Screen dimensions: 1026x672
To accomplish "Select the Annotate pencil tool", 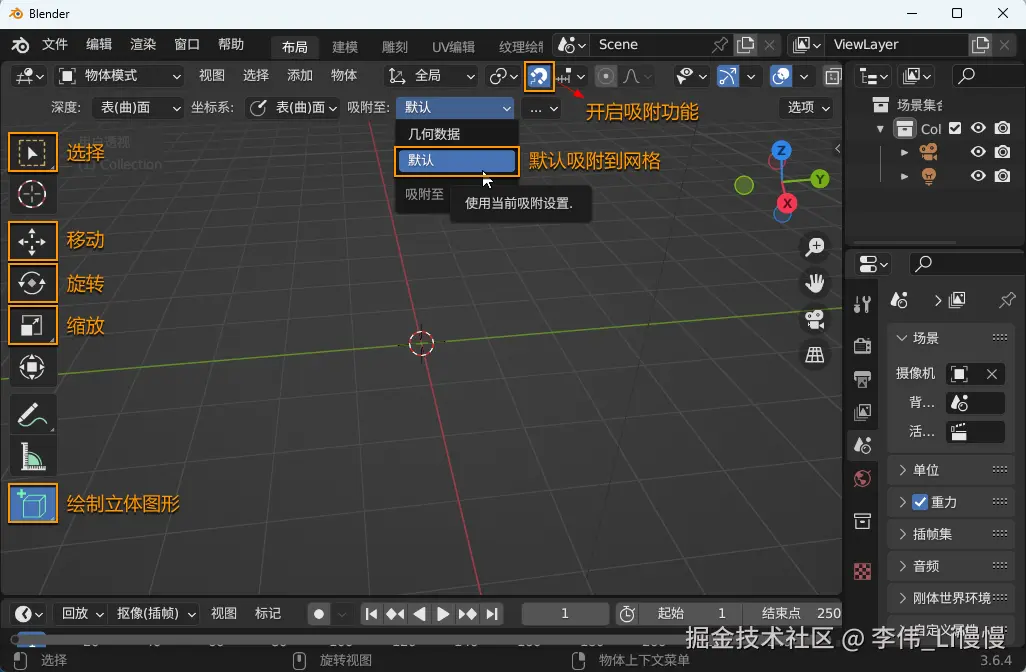I will 32,414.
